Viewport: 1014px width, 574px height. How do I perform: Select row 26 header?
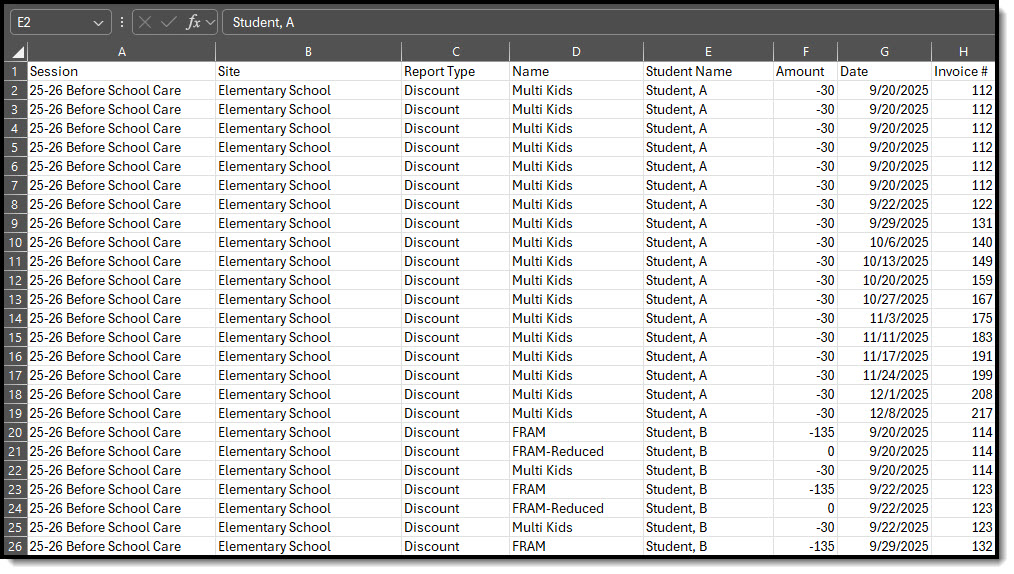(x=14, y=546)
